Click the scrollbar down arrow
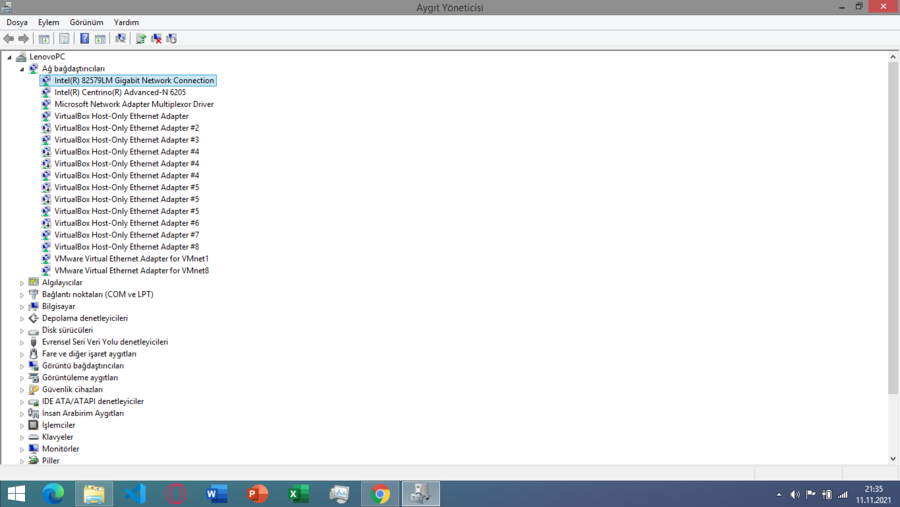Image resolution: width=900 pixels, height=507 pixels. pyautogui.click(x=893, y=459)
